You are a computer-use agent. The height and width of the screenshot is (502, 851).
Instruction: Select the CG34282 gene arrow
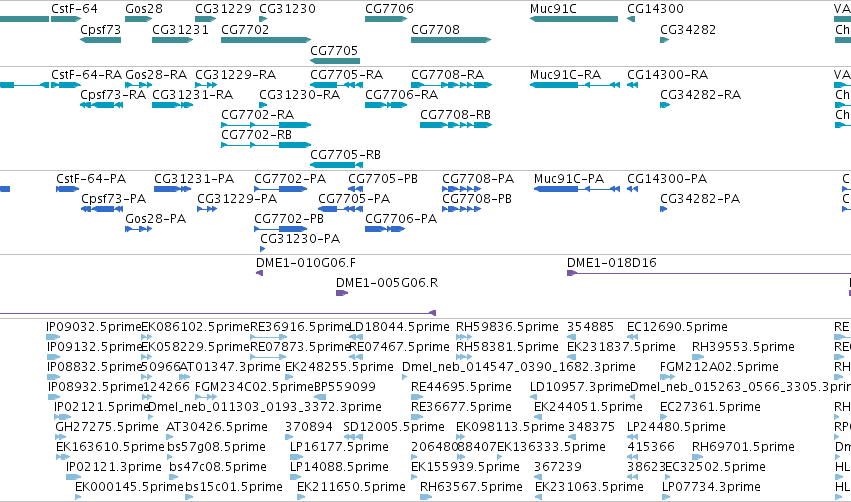point(664,40)
